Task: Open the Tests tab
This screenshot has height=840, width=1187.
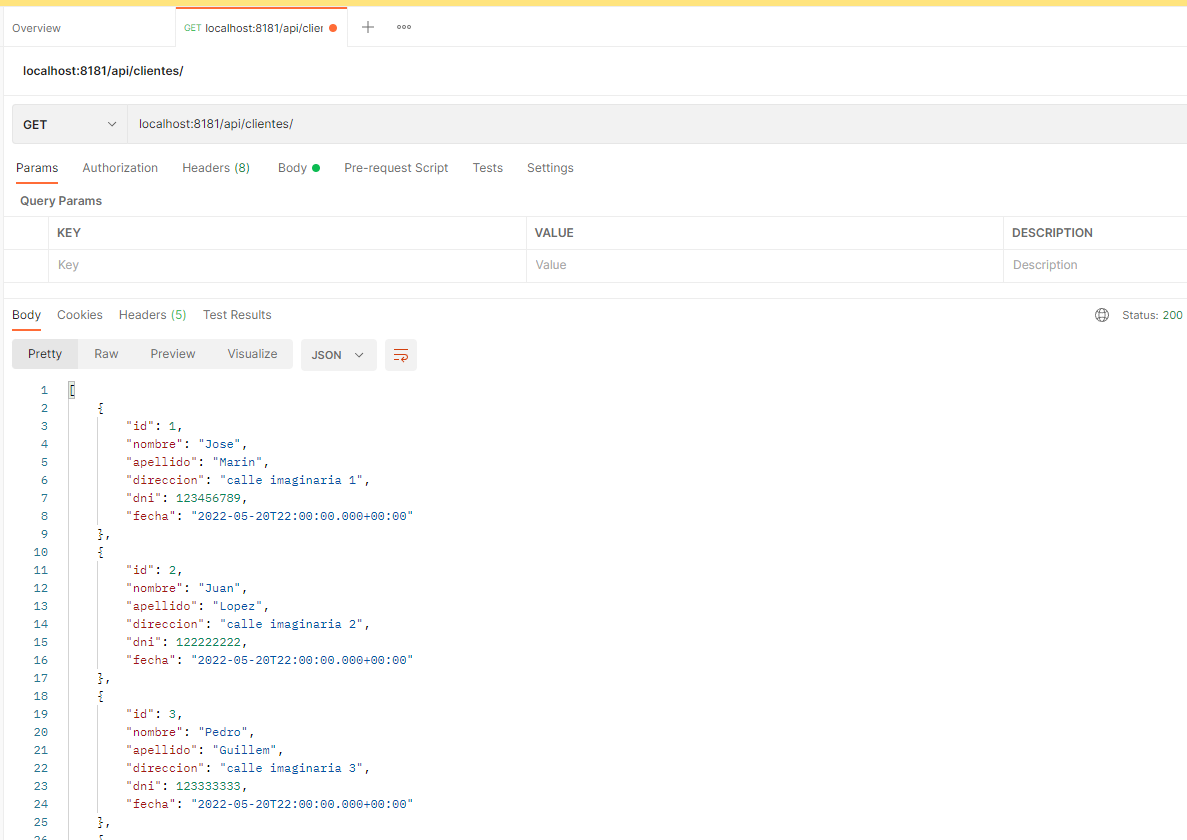Action: pos(487,168)
